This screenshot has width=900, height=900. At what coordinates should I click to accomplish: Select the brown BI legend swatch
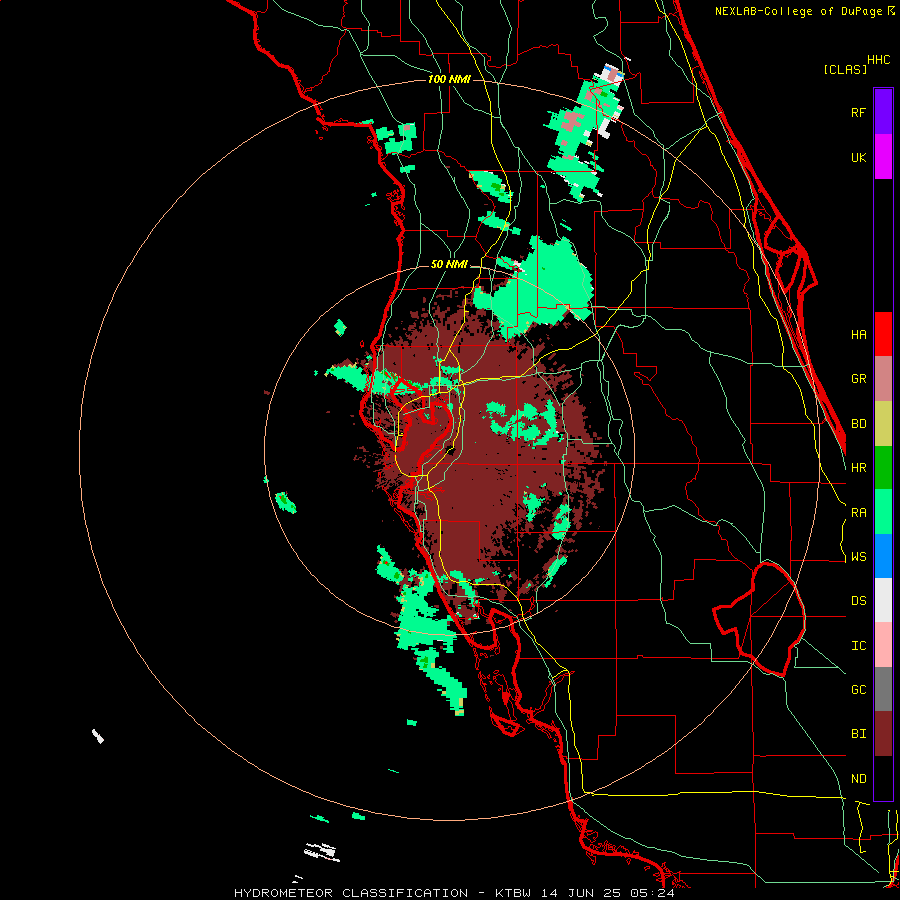click(x=883, y=734)
